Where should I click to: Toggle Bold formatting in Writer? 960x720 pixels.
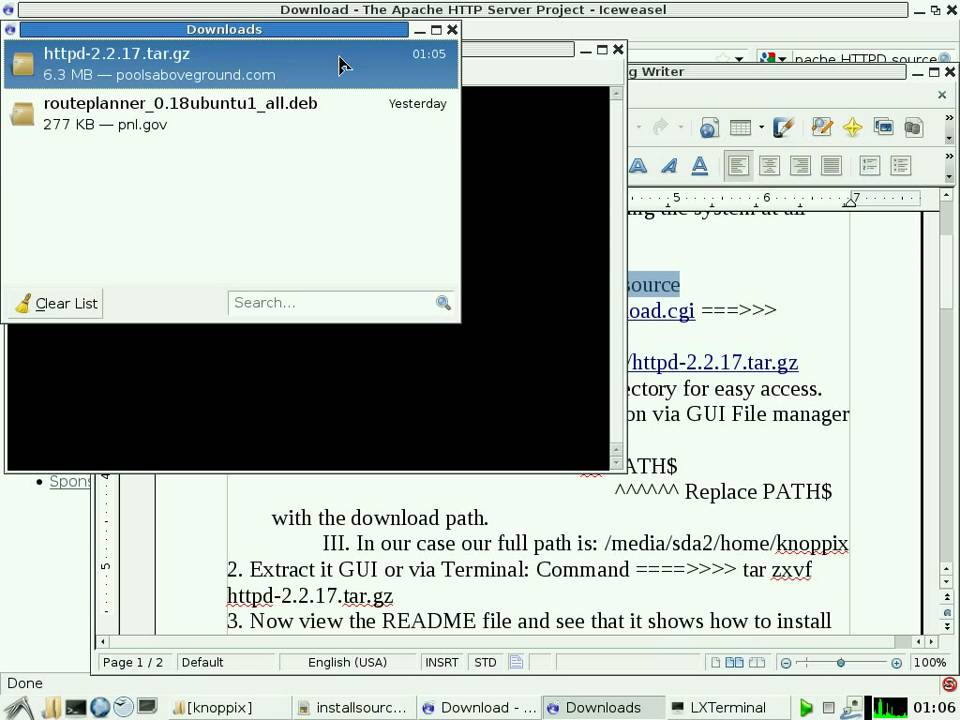[x=638, y=165]
